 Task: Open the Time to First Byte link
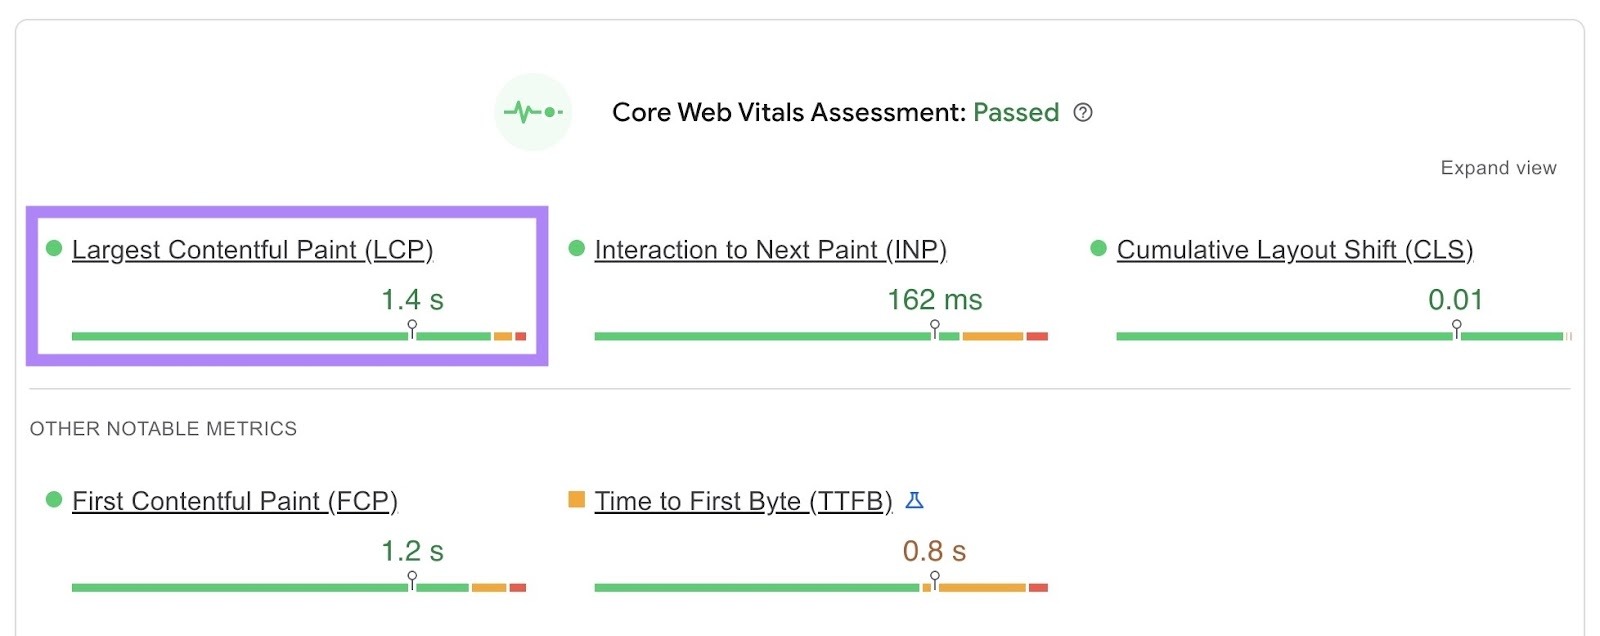(x=743, y=501)
